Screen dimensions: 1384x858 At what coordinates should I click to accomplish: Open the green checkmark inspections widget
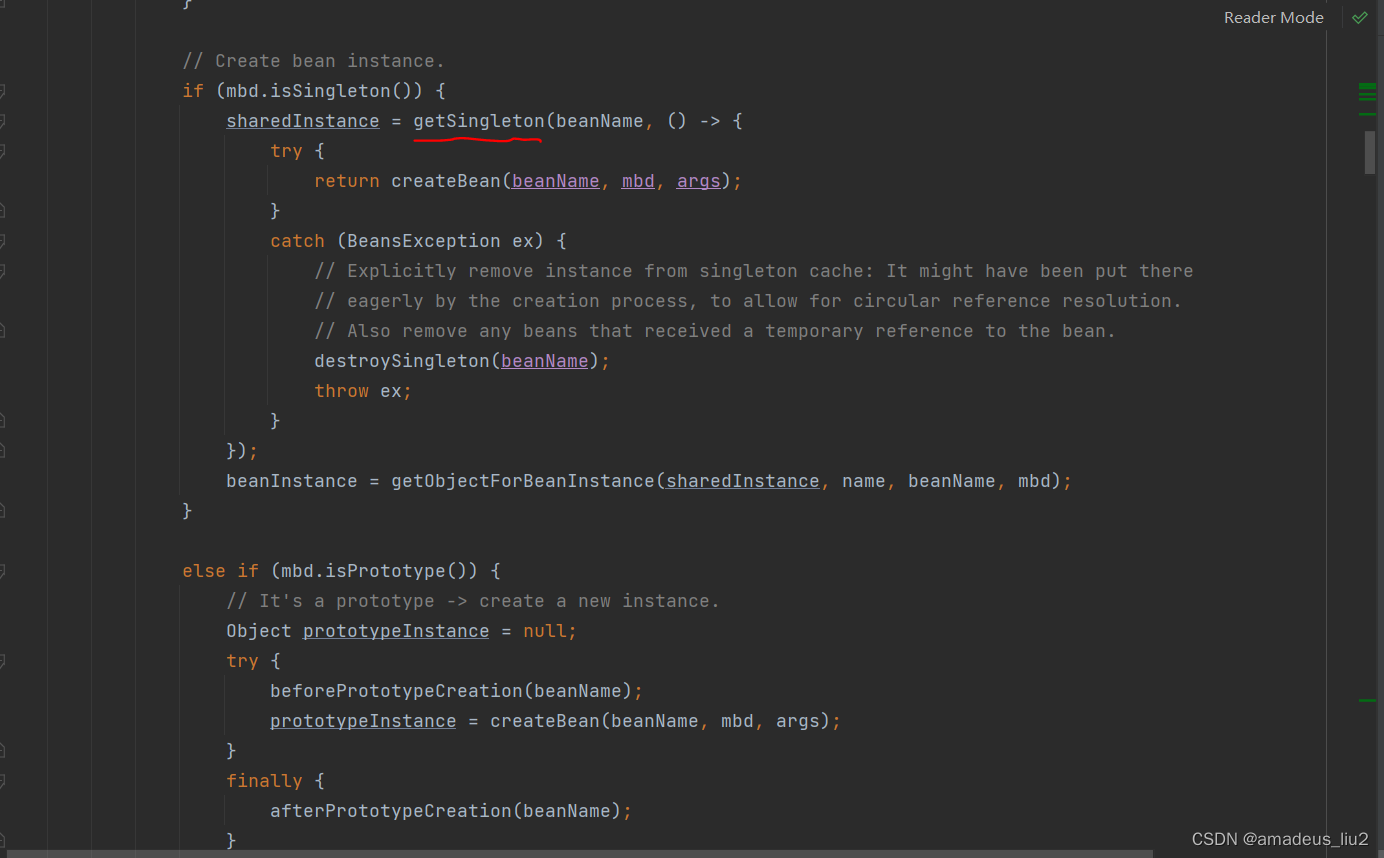tap(1359, 17)
